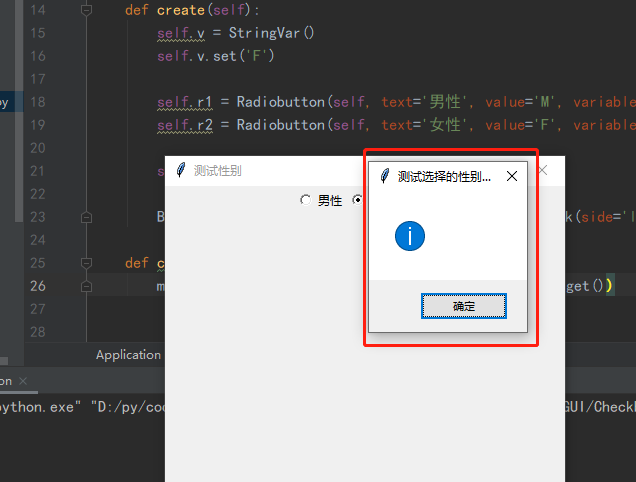Click the self.r2 Radiobutton code line

pyautogui.click(x=396, y=125)
